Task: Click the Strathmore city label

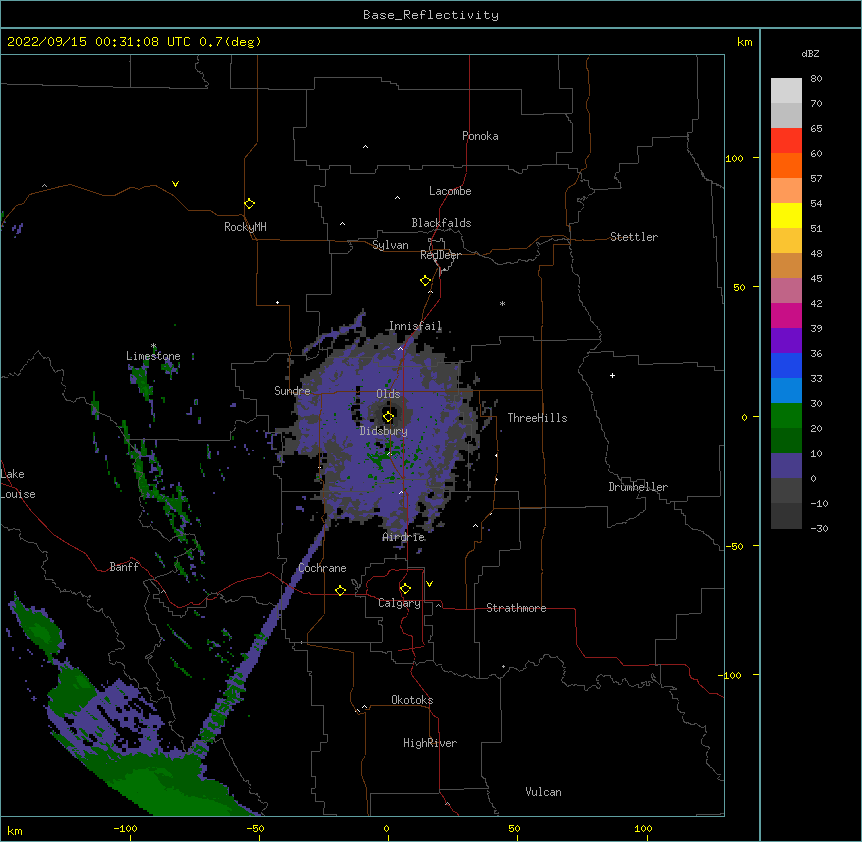Action: click(x=516, y=608)
